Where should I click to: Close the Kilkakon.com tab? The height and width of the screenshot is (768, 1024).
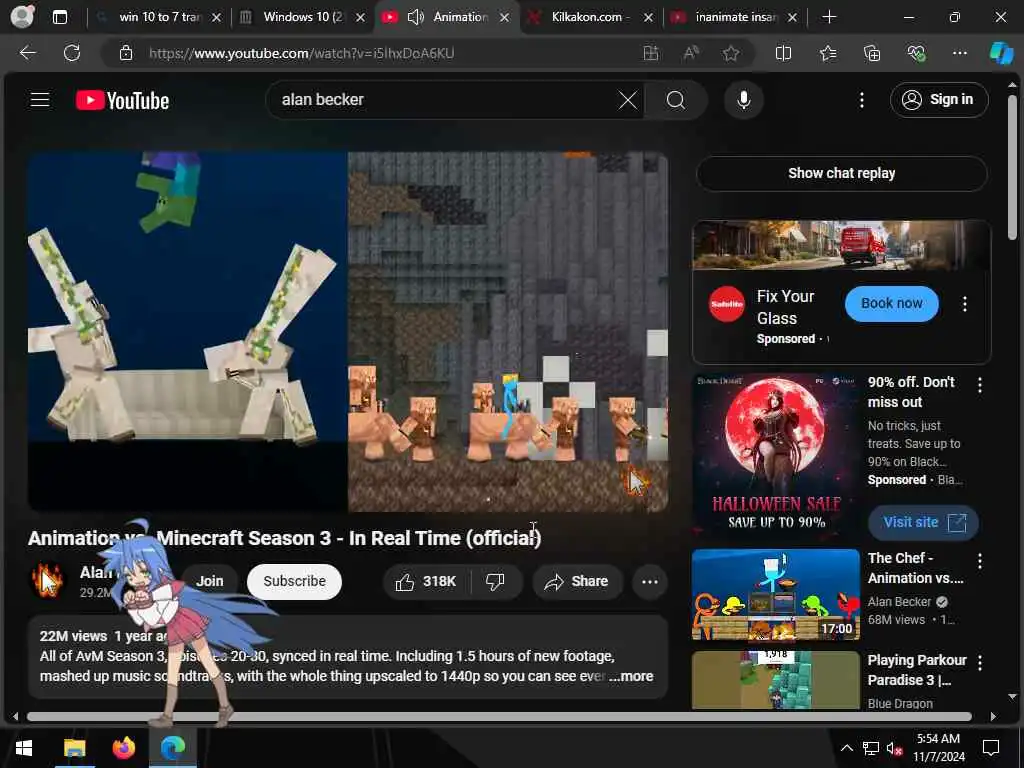(648, 18)
